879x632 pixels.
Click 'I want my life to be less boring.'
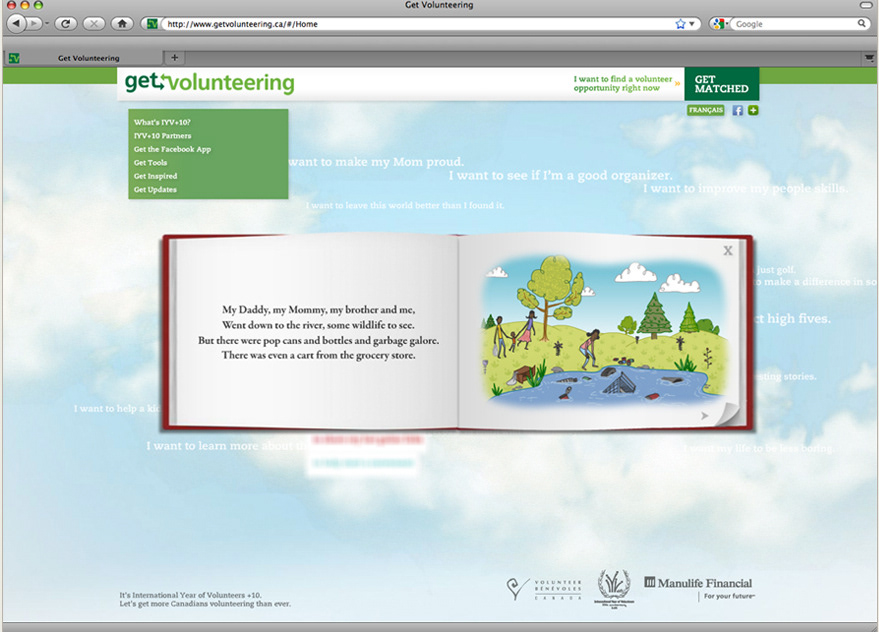(x=758, y=448)
